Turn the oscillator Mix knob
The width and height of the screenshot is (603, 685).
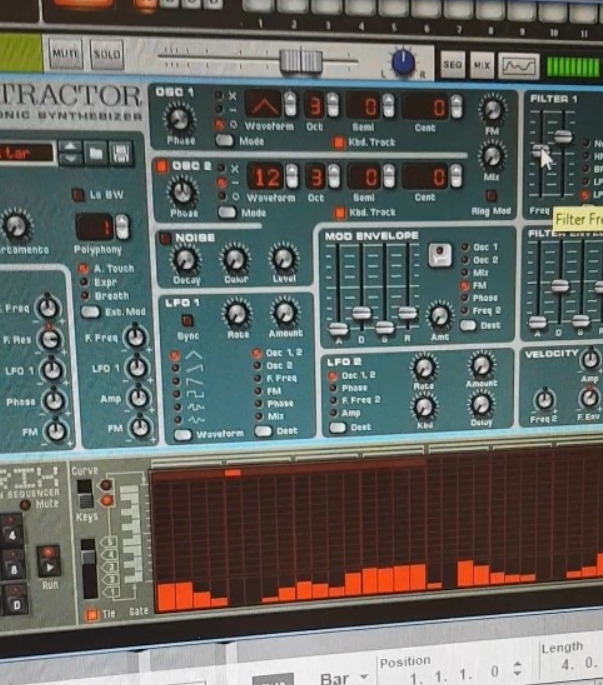(492, 156)
